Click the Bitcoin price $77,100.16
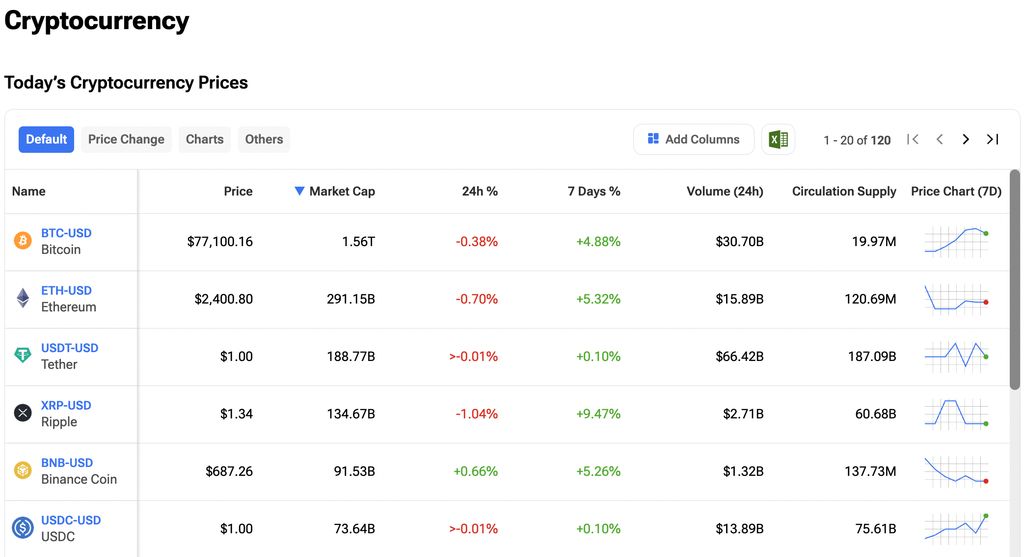Viewport: 1024px width, 557px height. (219, 242)
